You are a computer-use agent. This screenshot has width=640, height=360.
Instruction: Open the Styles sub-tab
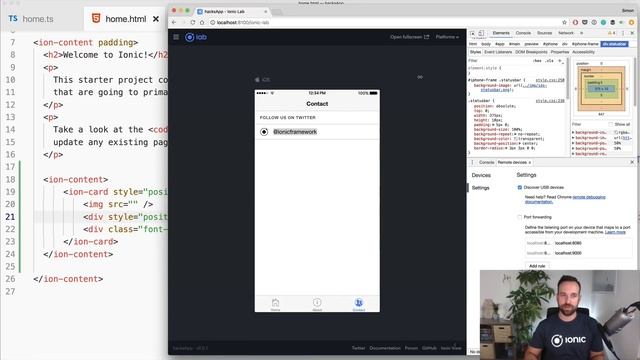[475, 52]
